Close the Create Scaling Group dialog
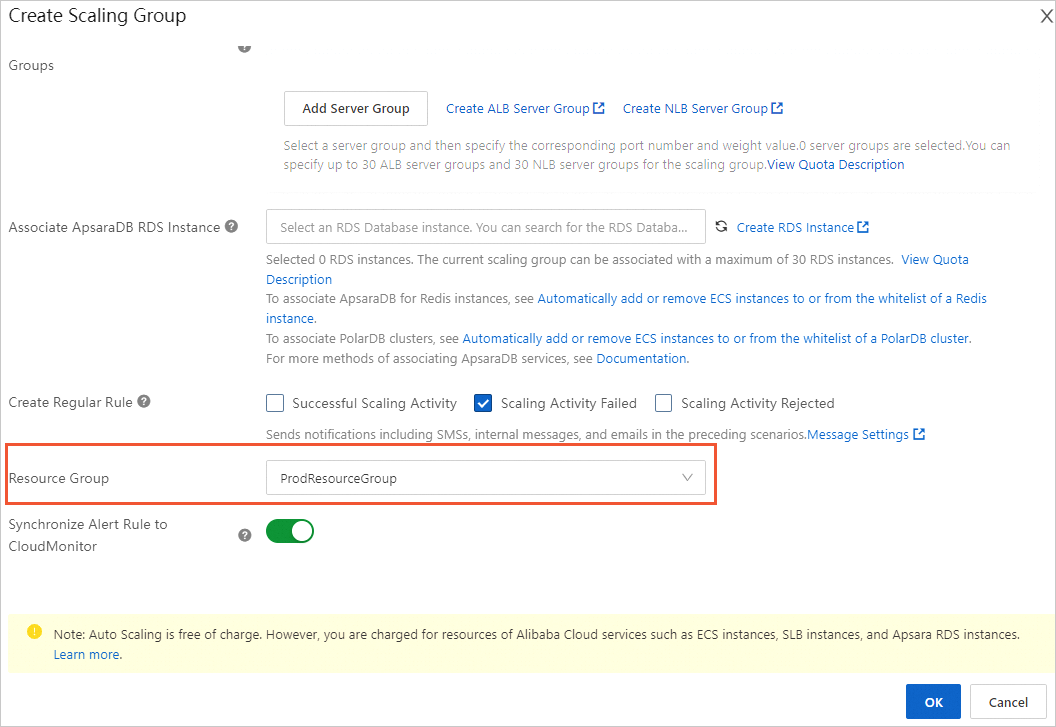Image resolution: width=1056 pixels, height=727 pixels. click(1047, 16)
